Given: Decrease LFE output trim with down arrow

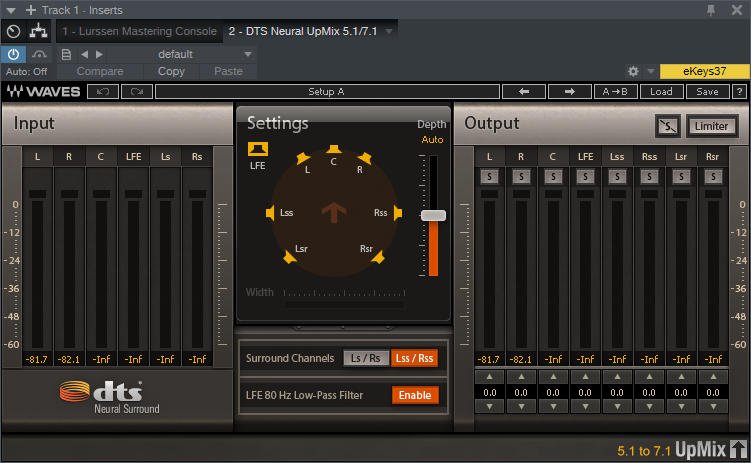Looking at the screenshot, I should point(585,407).
